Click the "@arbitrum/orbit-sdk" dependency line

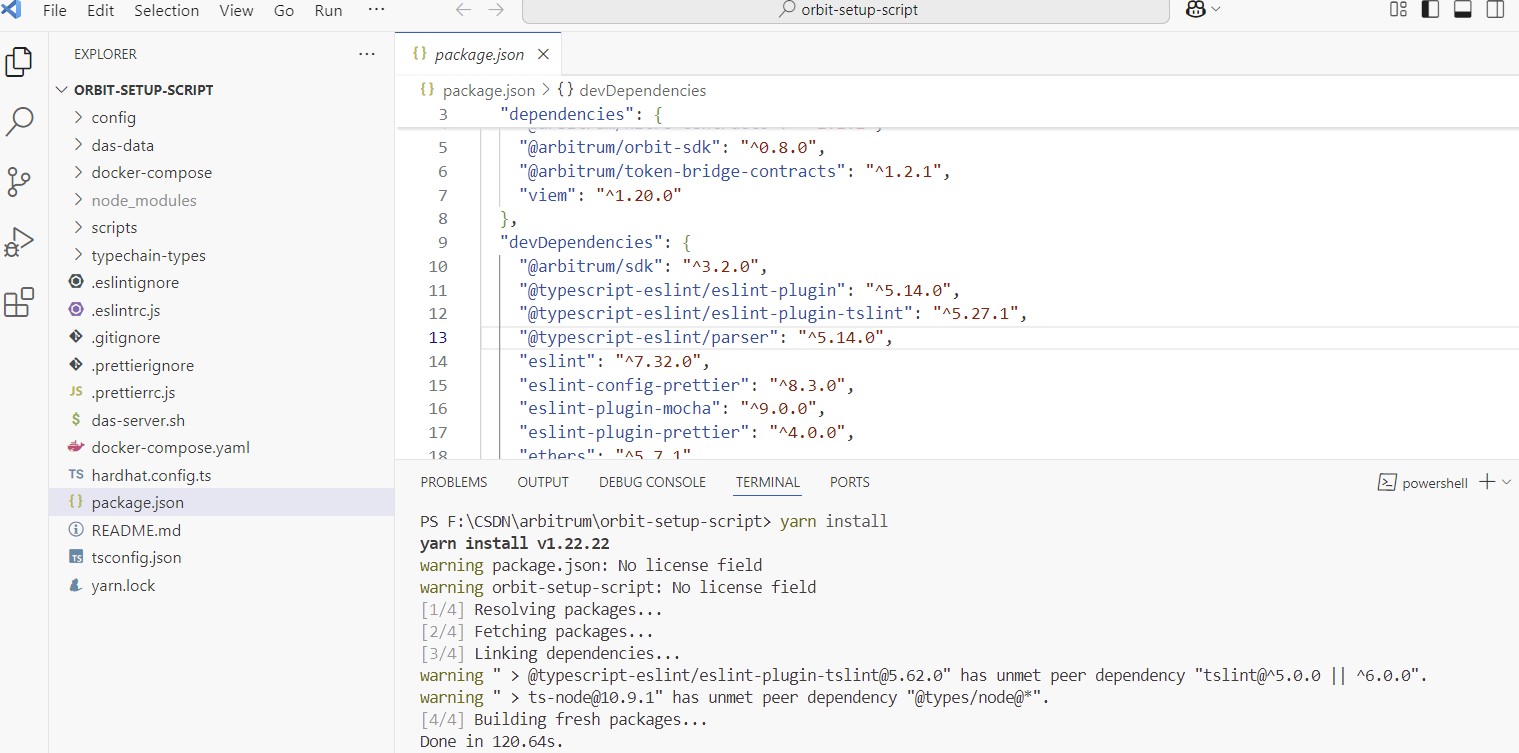coord(672,148)
